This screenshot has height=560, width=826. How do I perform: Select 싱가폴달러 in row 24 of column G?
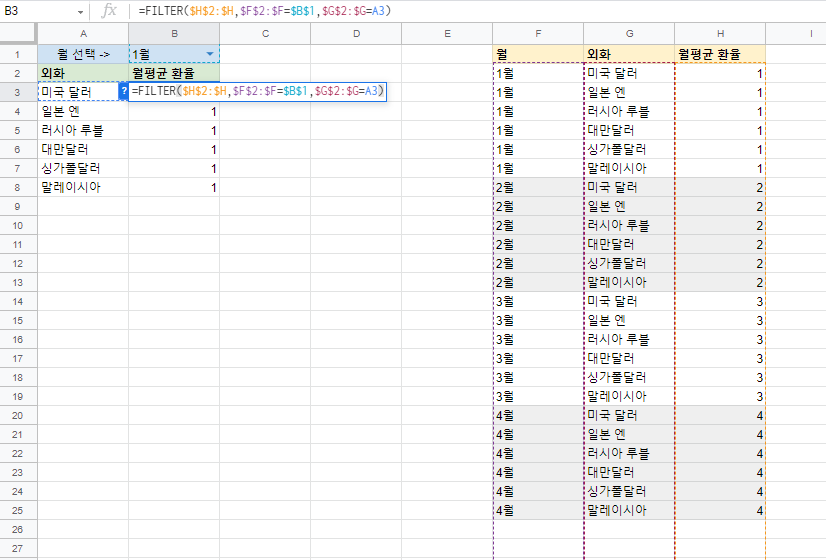click(x=629, y=491)
